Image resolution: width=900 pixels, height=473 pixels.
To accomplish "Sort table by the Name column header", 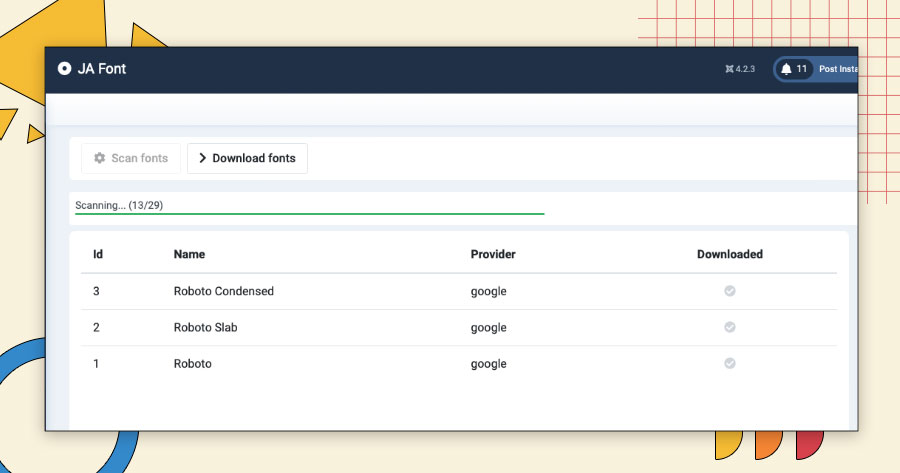I will click(x=189, y=254).
